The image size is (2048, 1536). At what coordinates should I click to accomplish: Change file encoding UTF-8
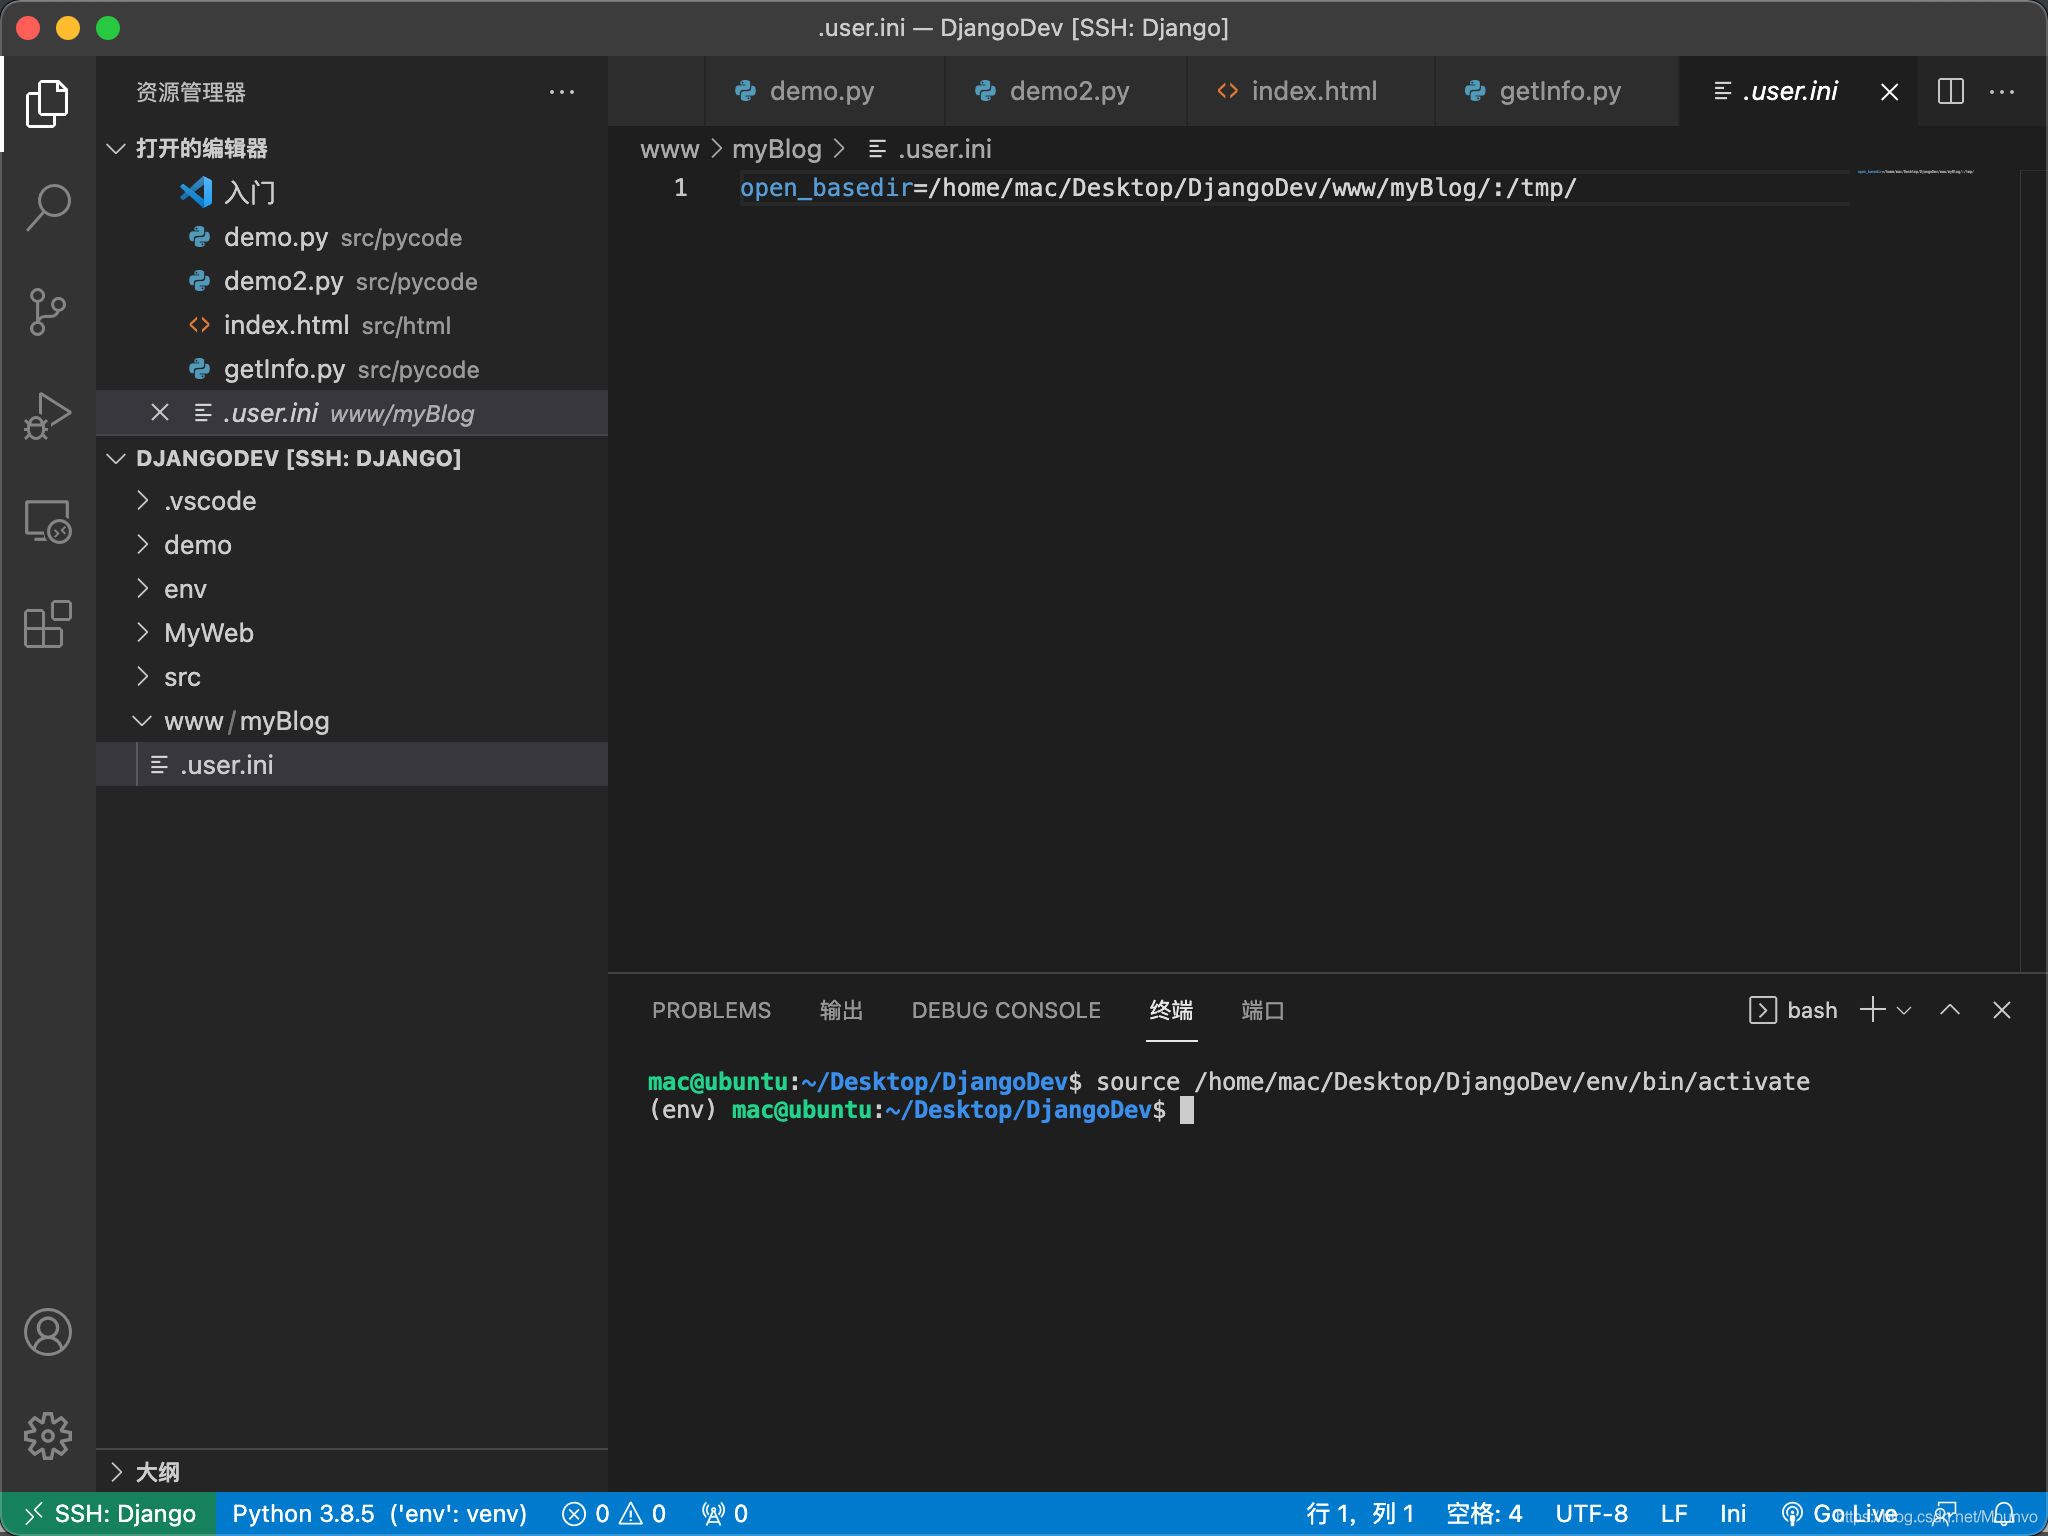coord(1591,1514)
